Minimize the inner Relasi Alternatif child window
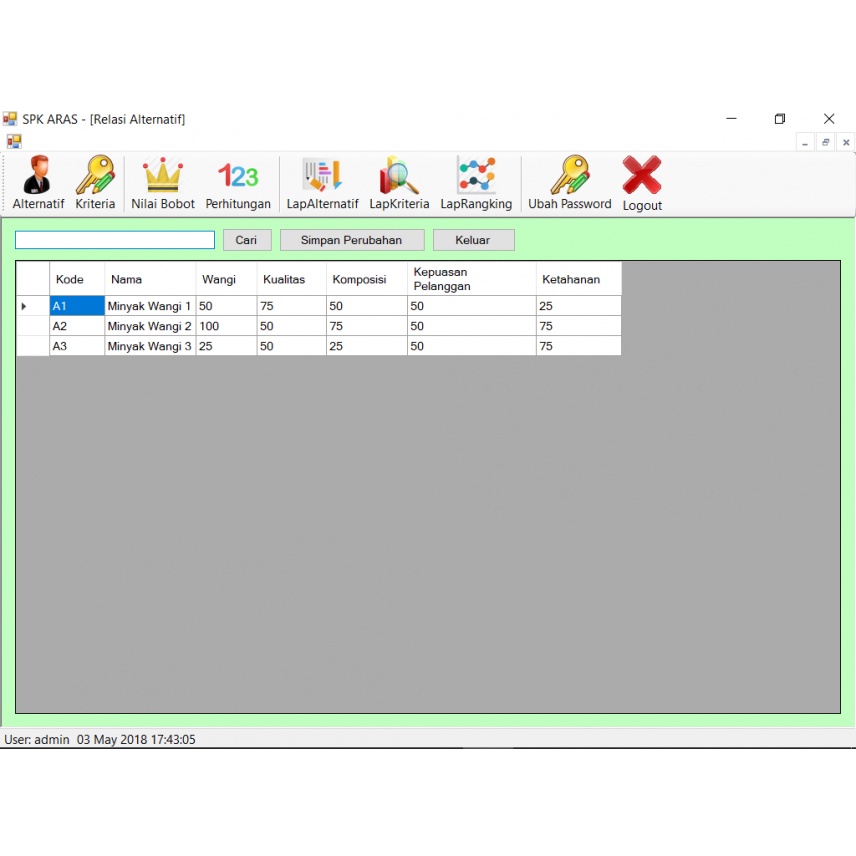The image size is (856, 856). (805, 142)
